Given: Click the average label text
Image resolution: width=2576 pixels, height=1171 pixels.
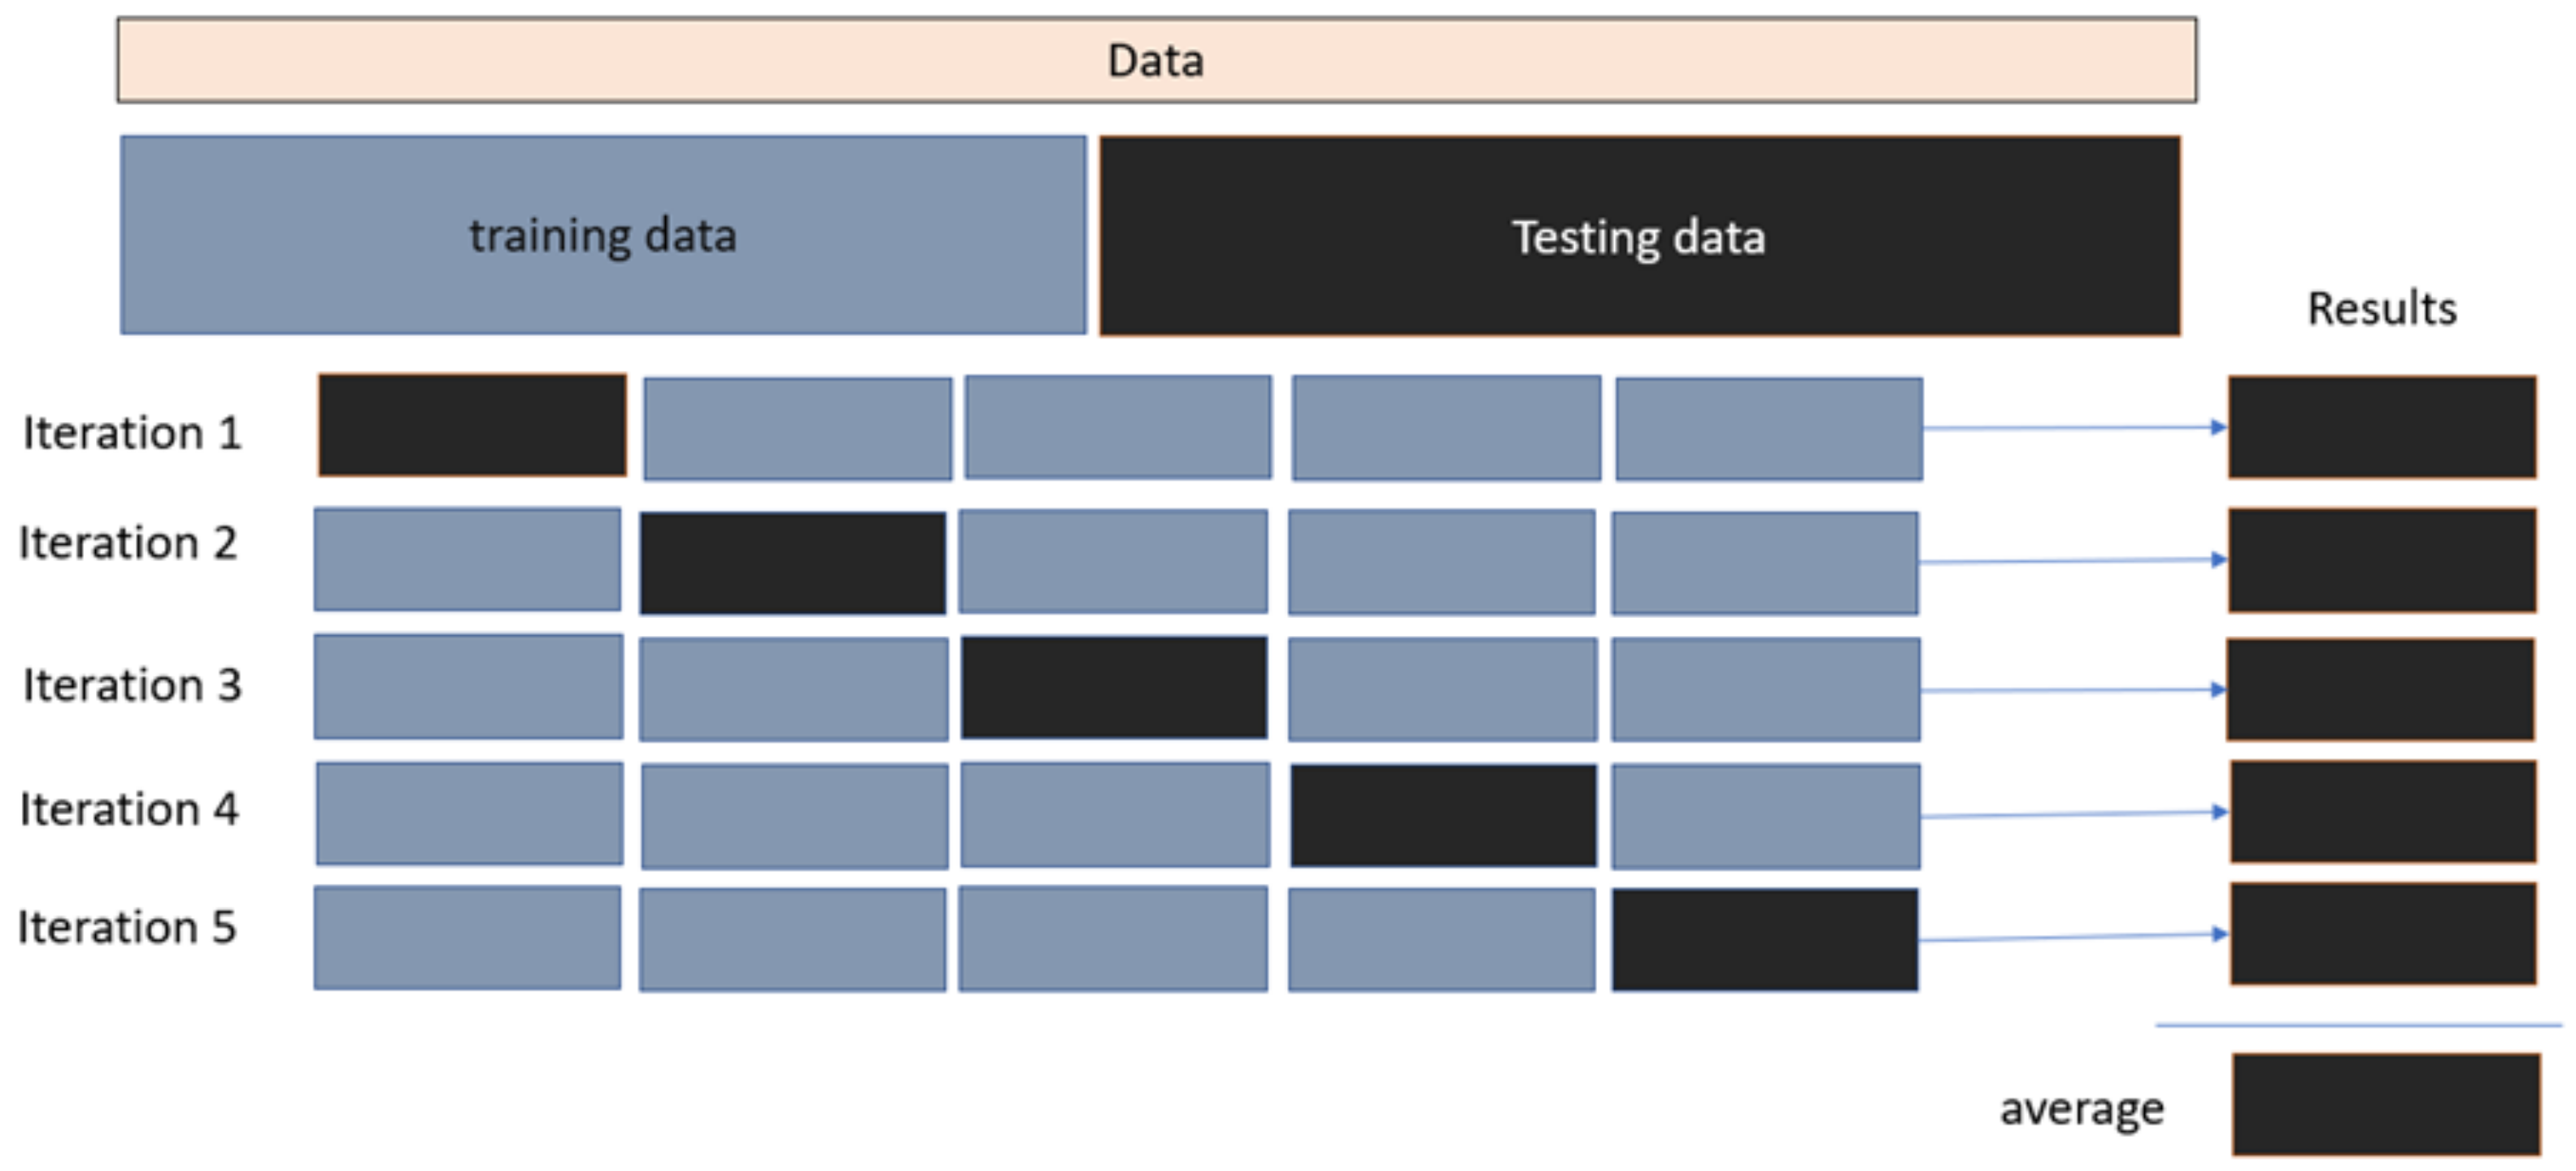Looking at the screenshot, I should (x=2082, y=1108).
